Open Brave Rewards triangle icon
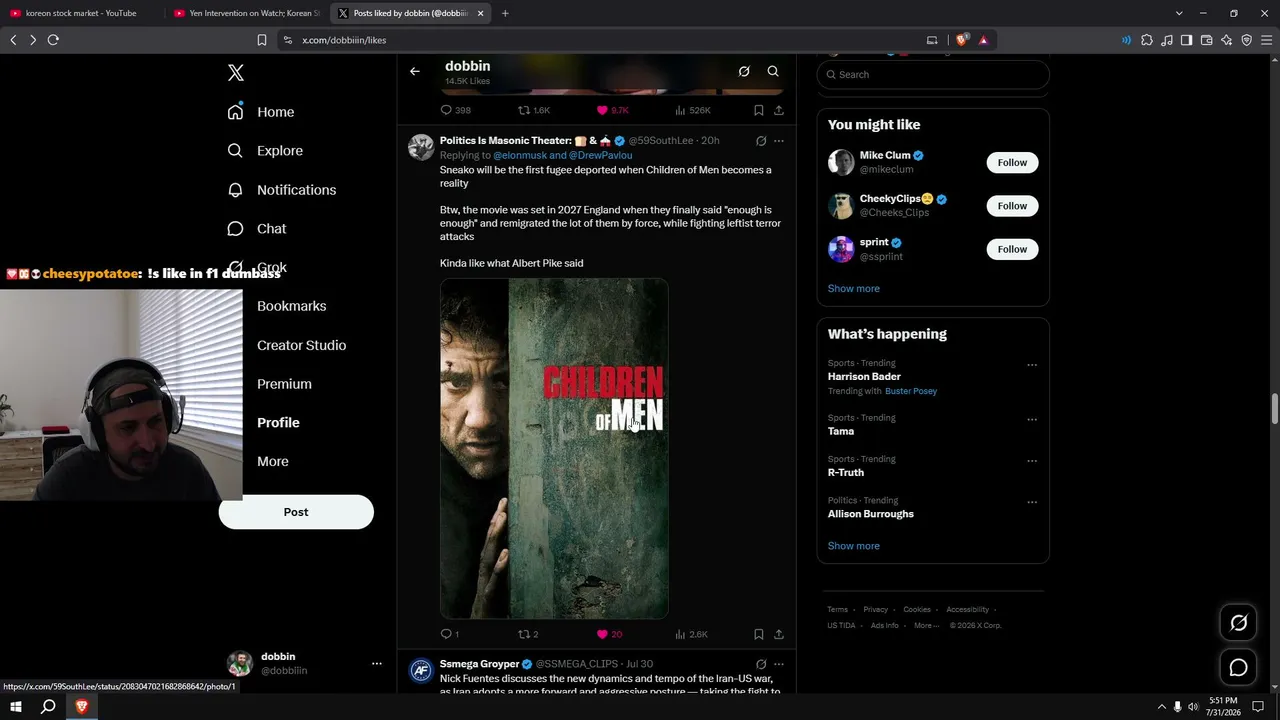Viewport: 1280px width, 720px height. point(983,40)
